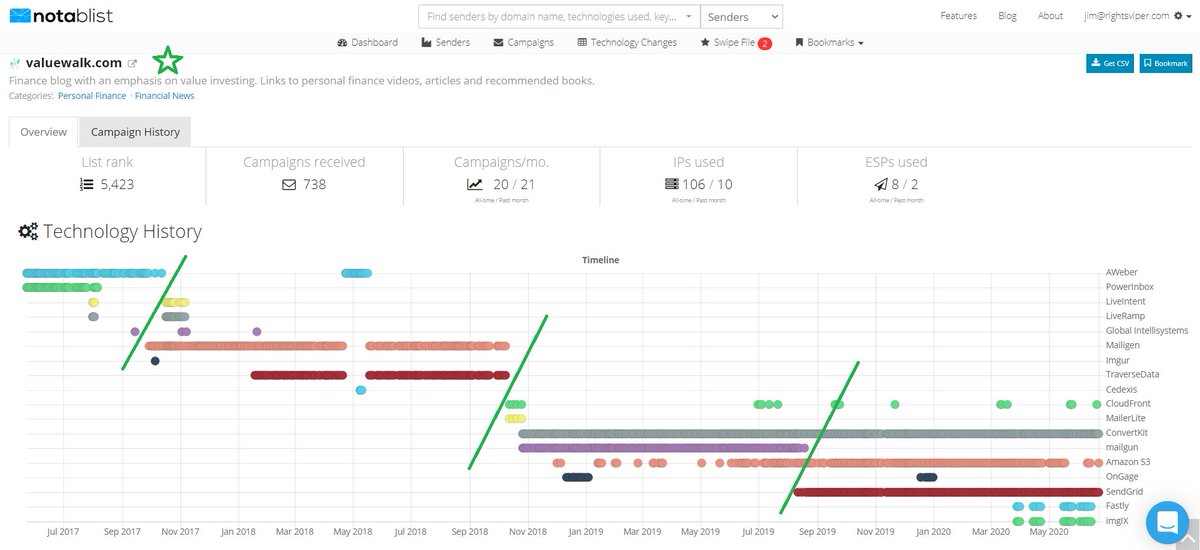
Task: Open the Features page link
Action: pos(959,16)
